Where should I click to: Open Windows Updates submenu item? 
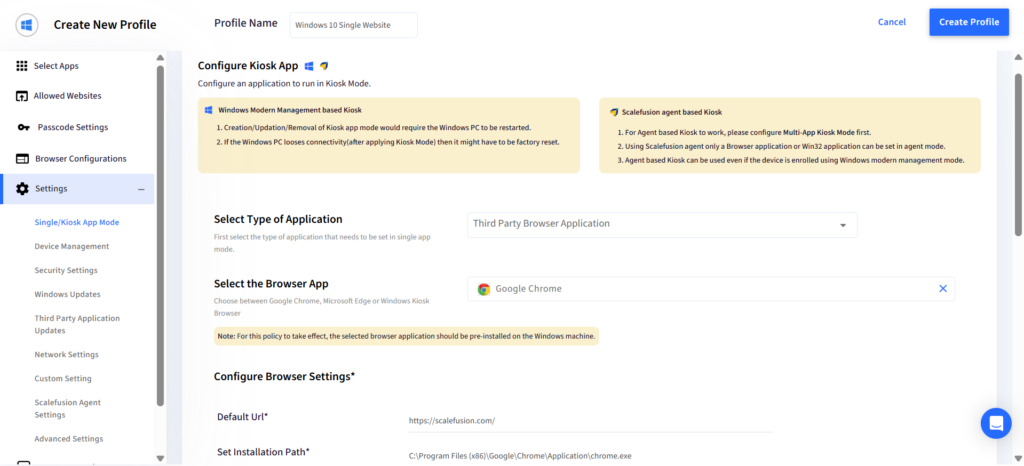coord(67,294)
